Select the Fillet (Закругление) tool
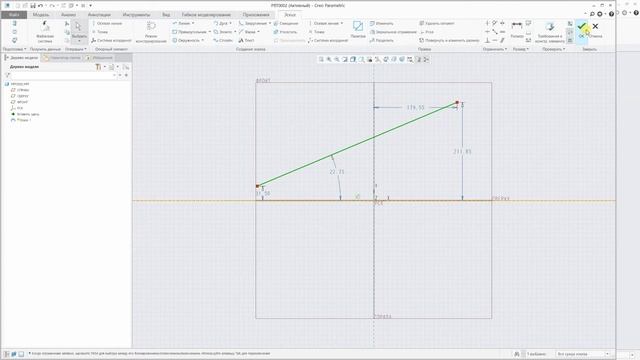Image resolution: width=640 pixels, height=360 pixels. [x=253, y=23]
